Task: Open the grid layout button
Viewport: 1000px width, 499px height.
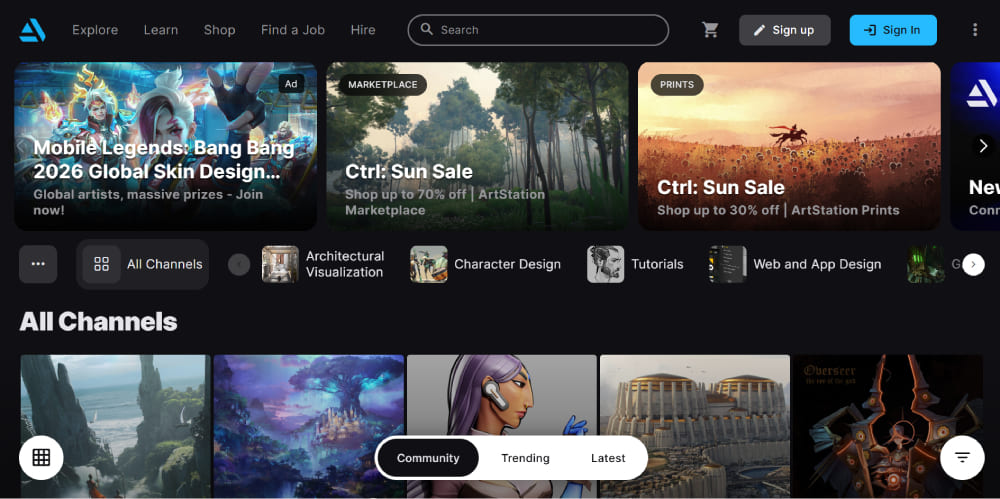Action: 41,458
